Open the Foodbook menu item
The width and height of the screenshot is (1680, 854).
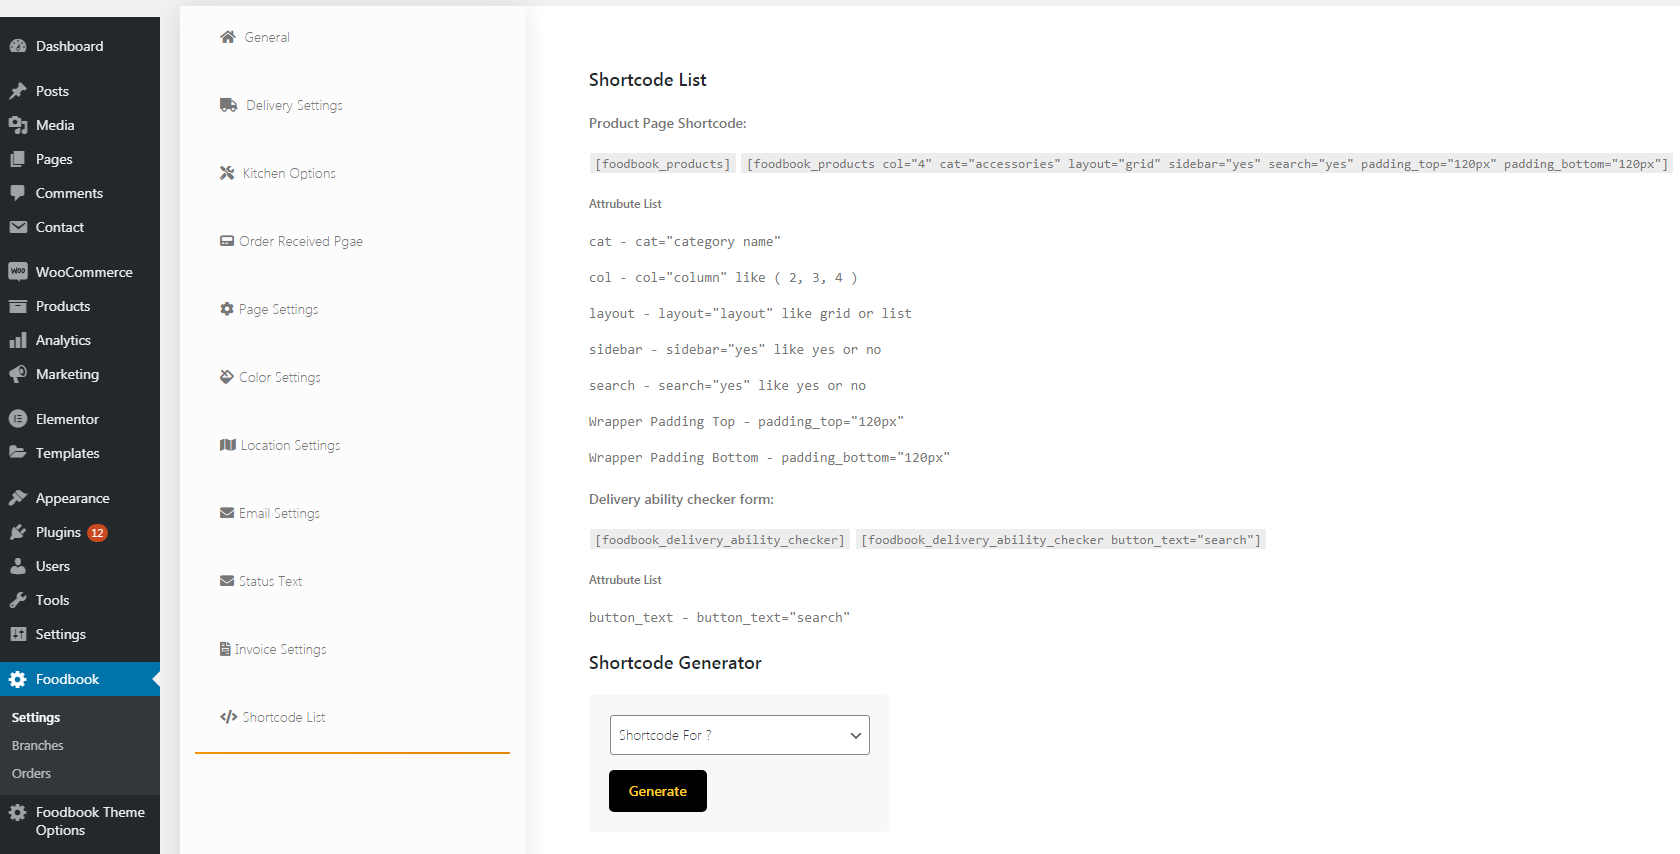[80, 679]
